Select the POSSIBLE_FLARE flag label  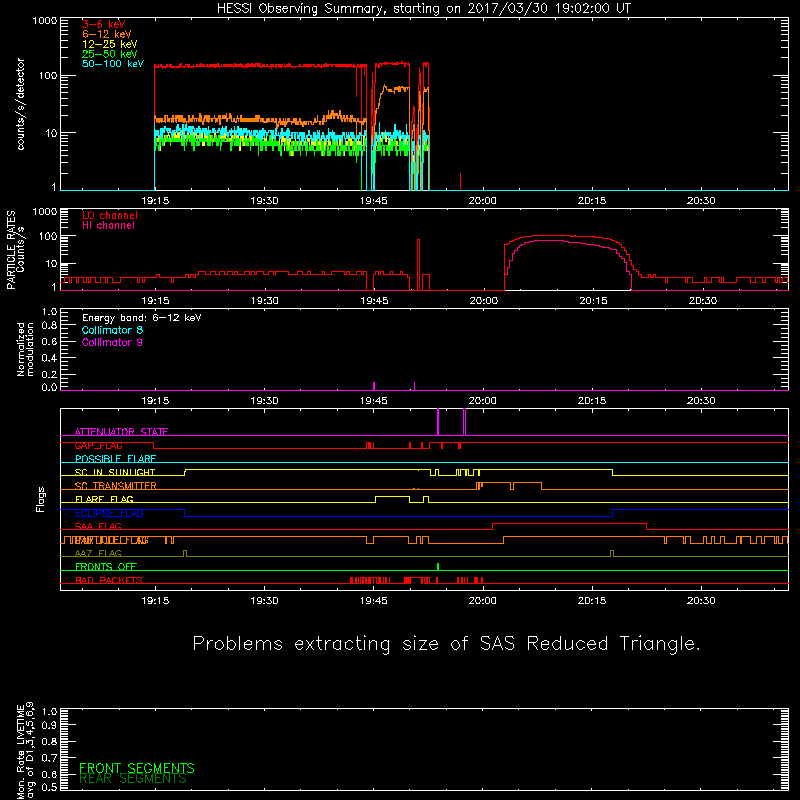point(115,459)
